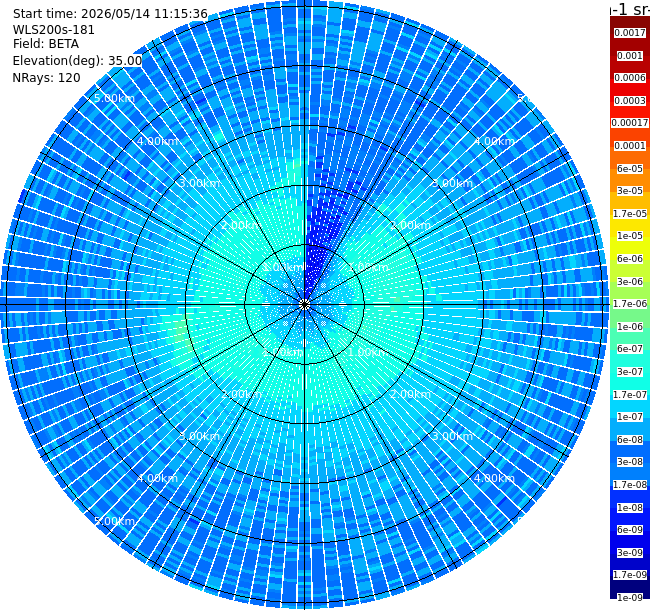Click the 6e-07 green colorbar label

(630, 349)
